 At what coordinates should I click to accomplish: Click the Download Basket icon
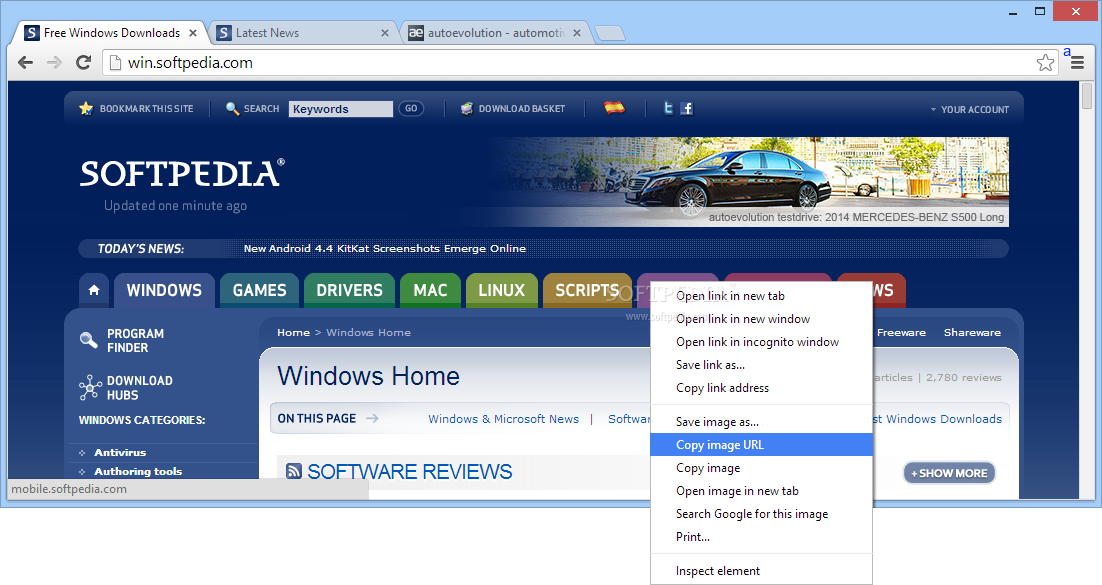[x=467, y=108]
